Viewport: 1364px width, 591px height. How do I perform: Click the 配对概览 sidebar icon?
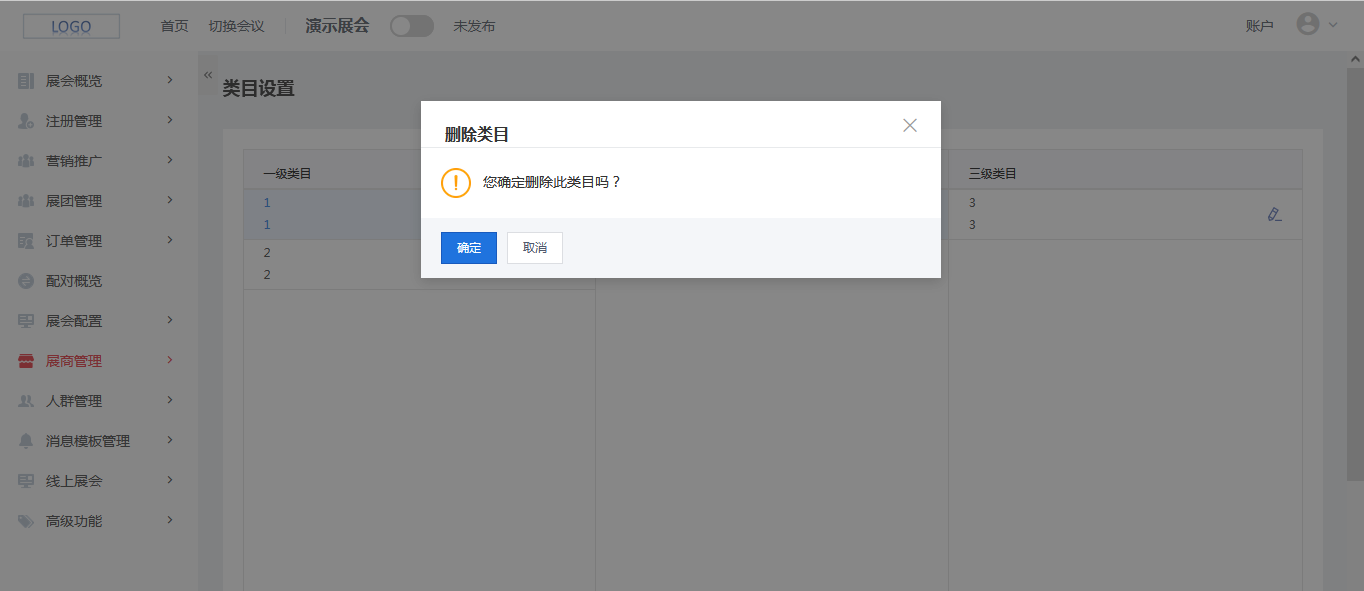coord(26,281)
